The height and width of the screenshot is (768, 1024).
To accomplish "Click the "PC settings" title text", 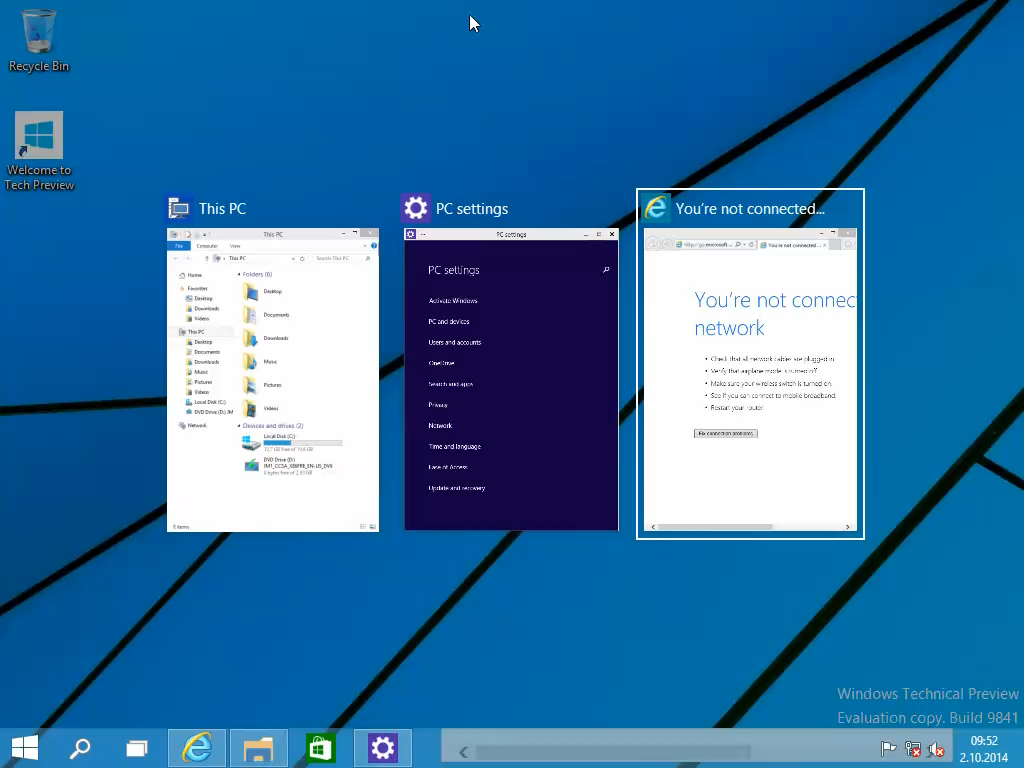I will (x=472, y=209).
